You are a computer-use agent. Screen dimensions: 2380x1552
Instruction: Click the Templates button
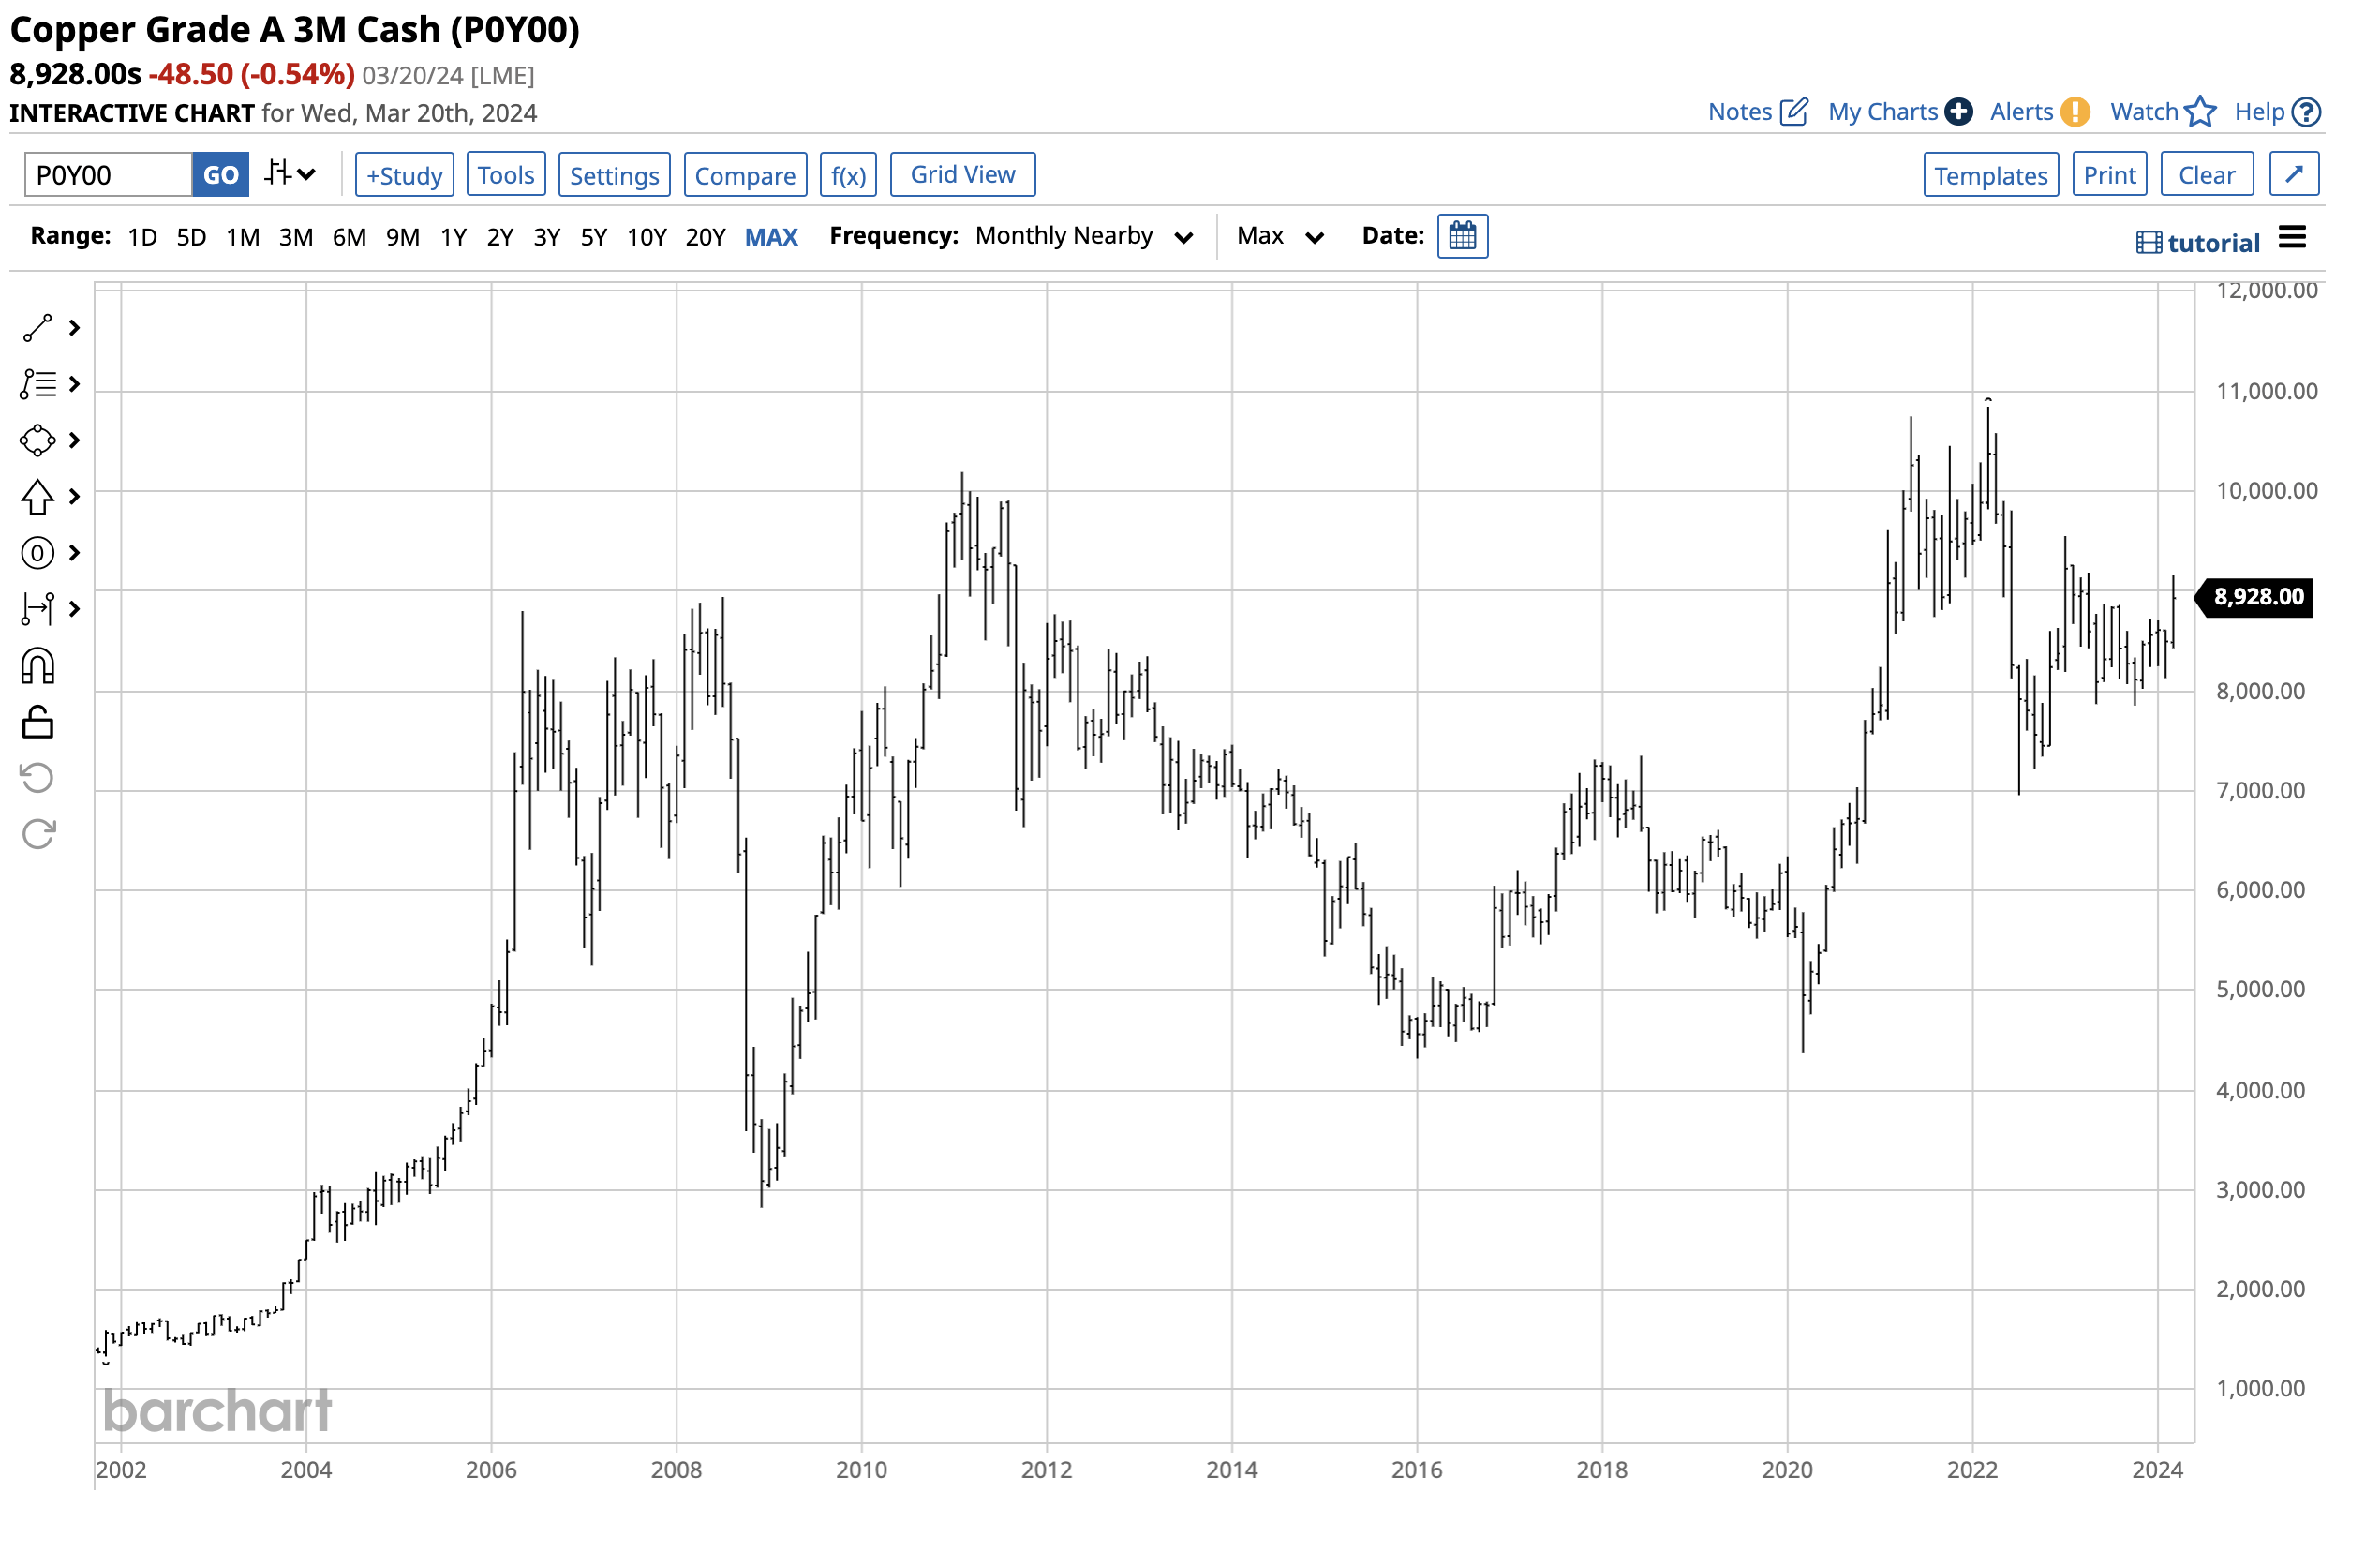coord(1990,174)
